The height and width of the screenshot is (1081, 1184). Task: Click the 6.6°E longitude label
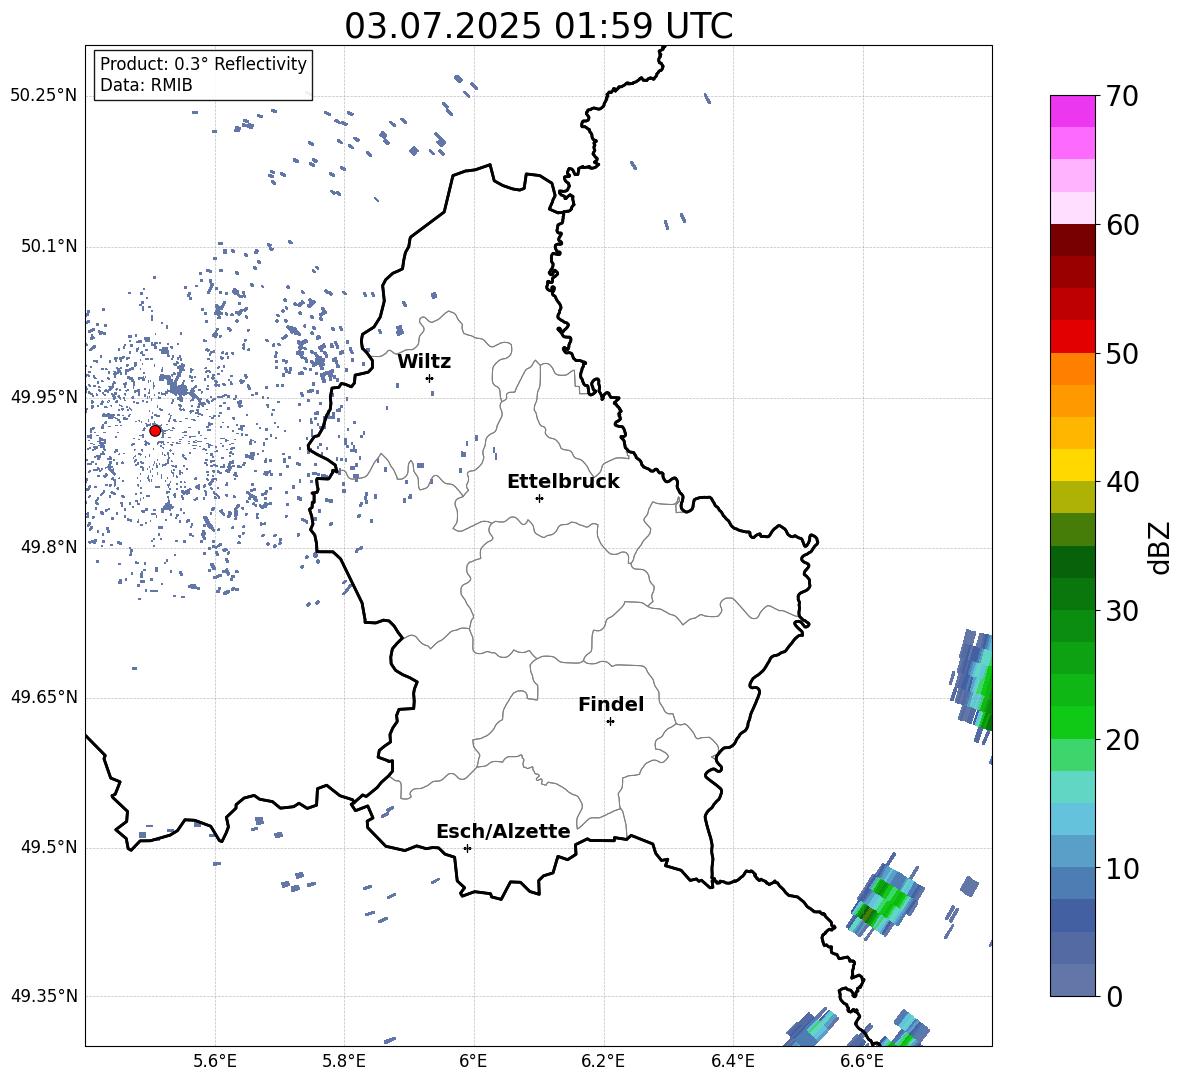point(862,1062)
